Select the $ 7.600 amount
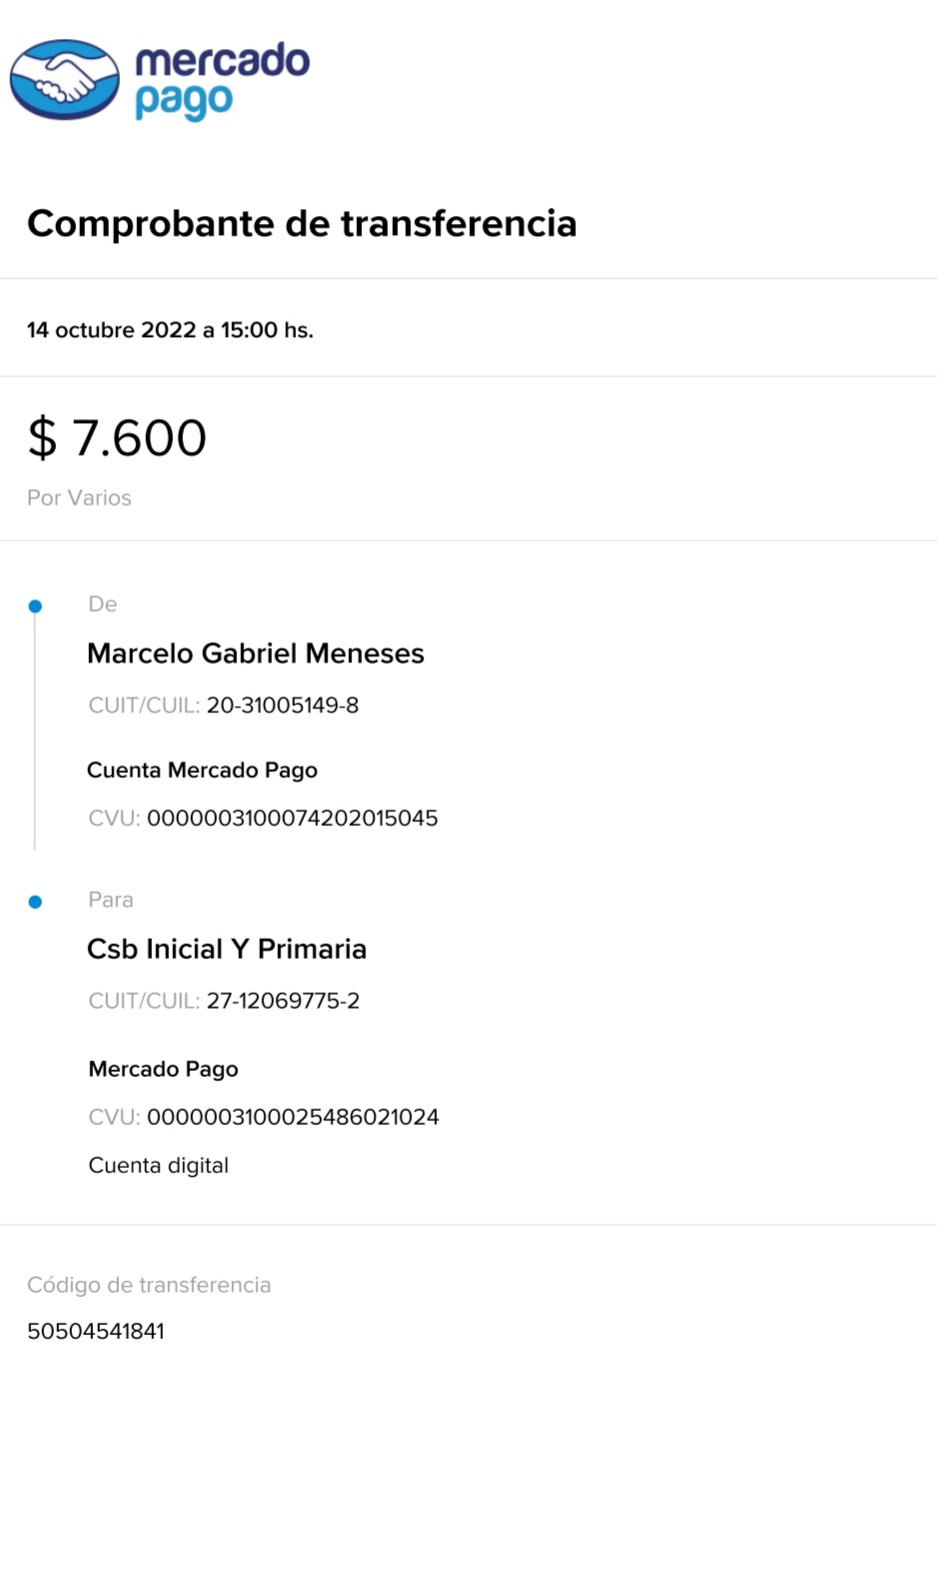937x1586 pixels. (x=117, y=438)
